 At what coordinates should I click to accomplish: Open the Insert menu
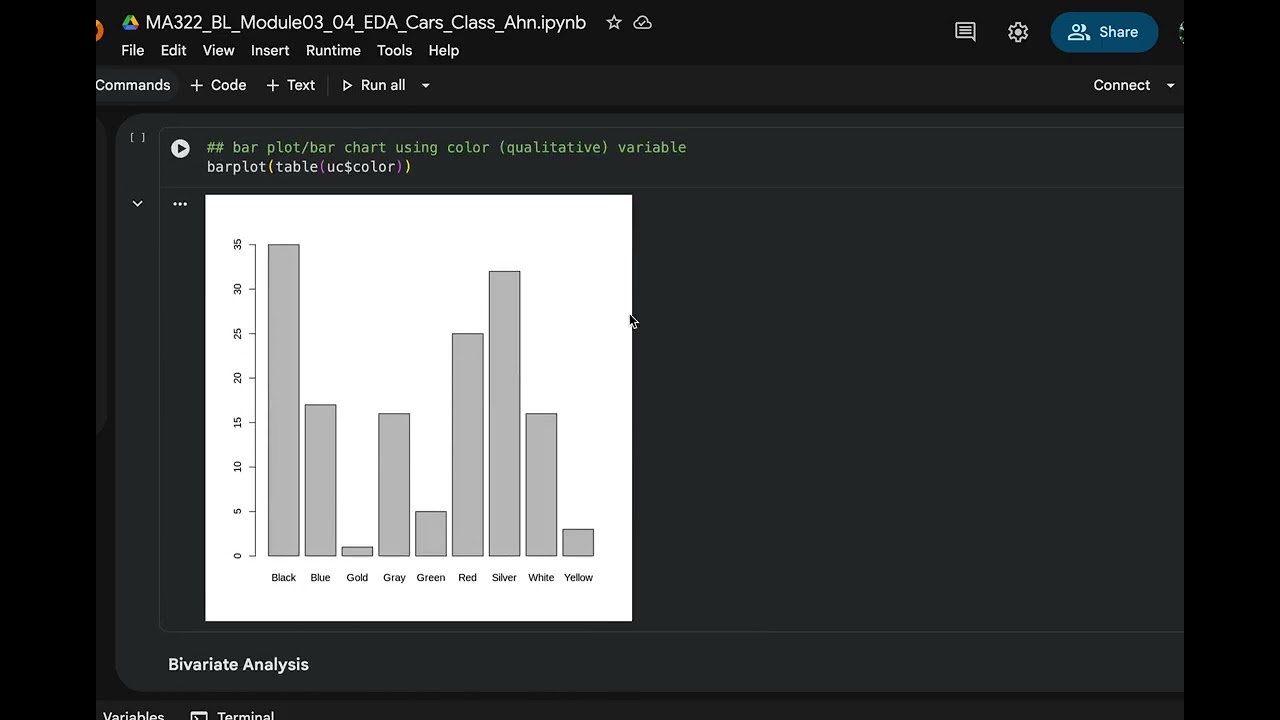click(270, 50)
